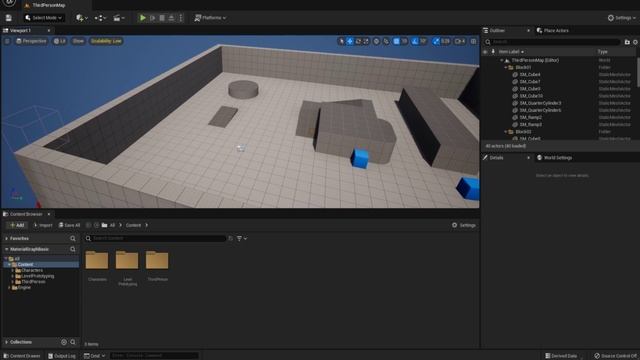Open Outliner settings gear
The image size is (640, 360).
click(x=636, y=42)
